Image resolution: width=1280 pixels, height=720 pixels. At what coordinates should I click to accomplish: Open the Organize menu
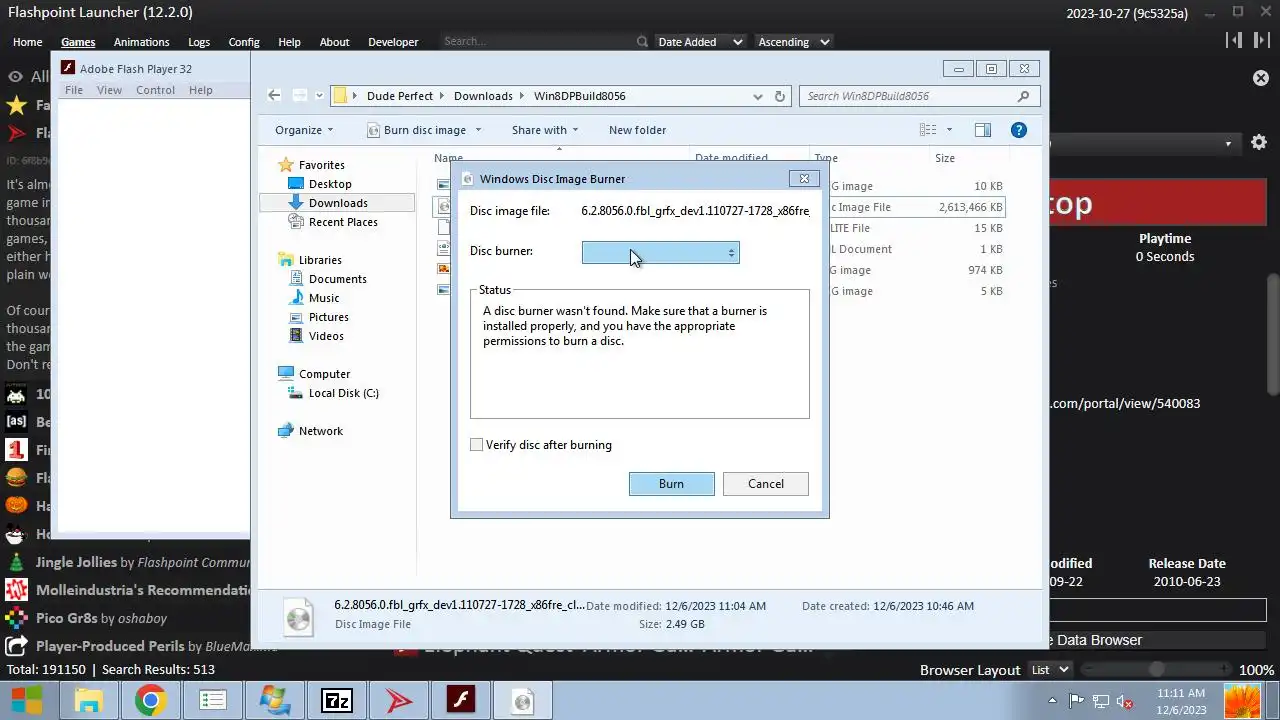tap(304, 130)
